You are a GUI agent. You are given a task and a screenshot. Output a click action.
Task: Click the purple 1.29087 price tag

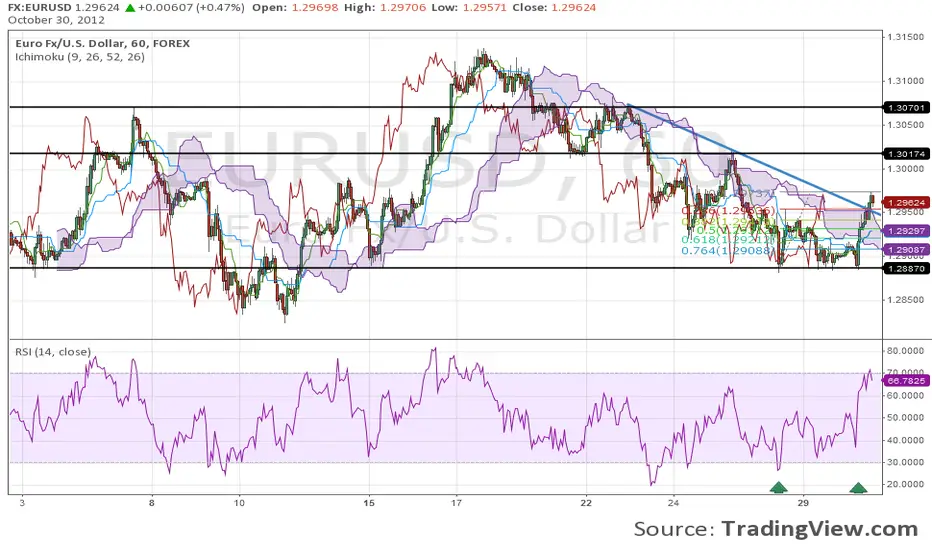click(906, 250)
